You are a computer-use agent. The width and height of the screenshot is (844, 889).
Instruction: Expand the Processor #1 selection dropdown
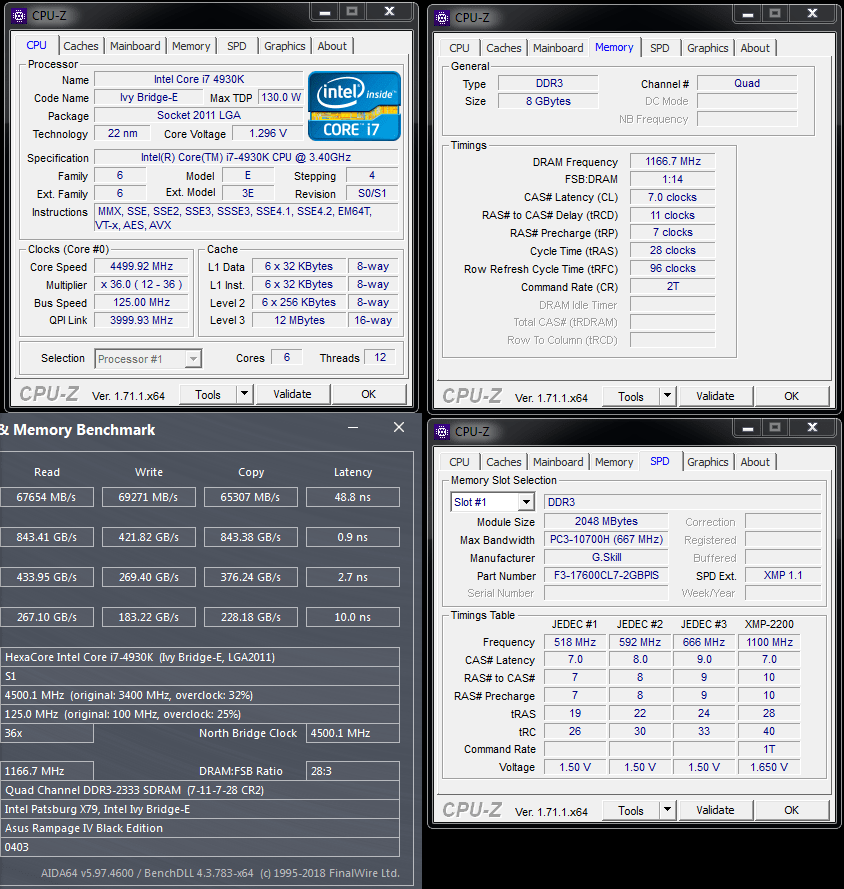(193, 359)
